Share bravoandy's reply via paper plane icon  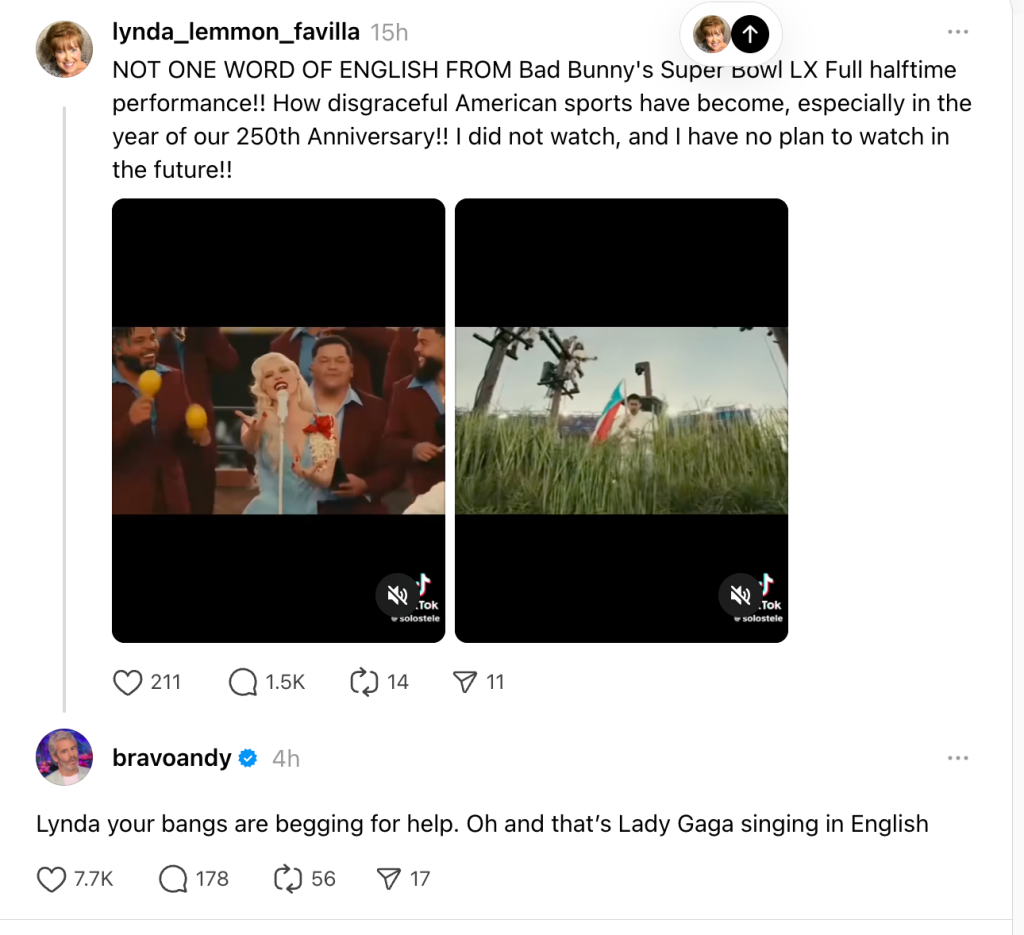389,879
